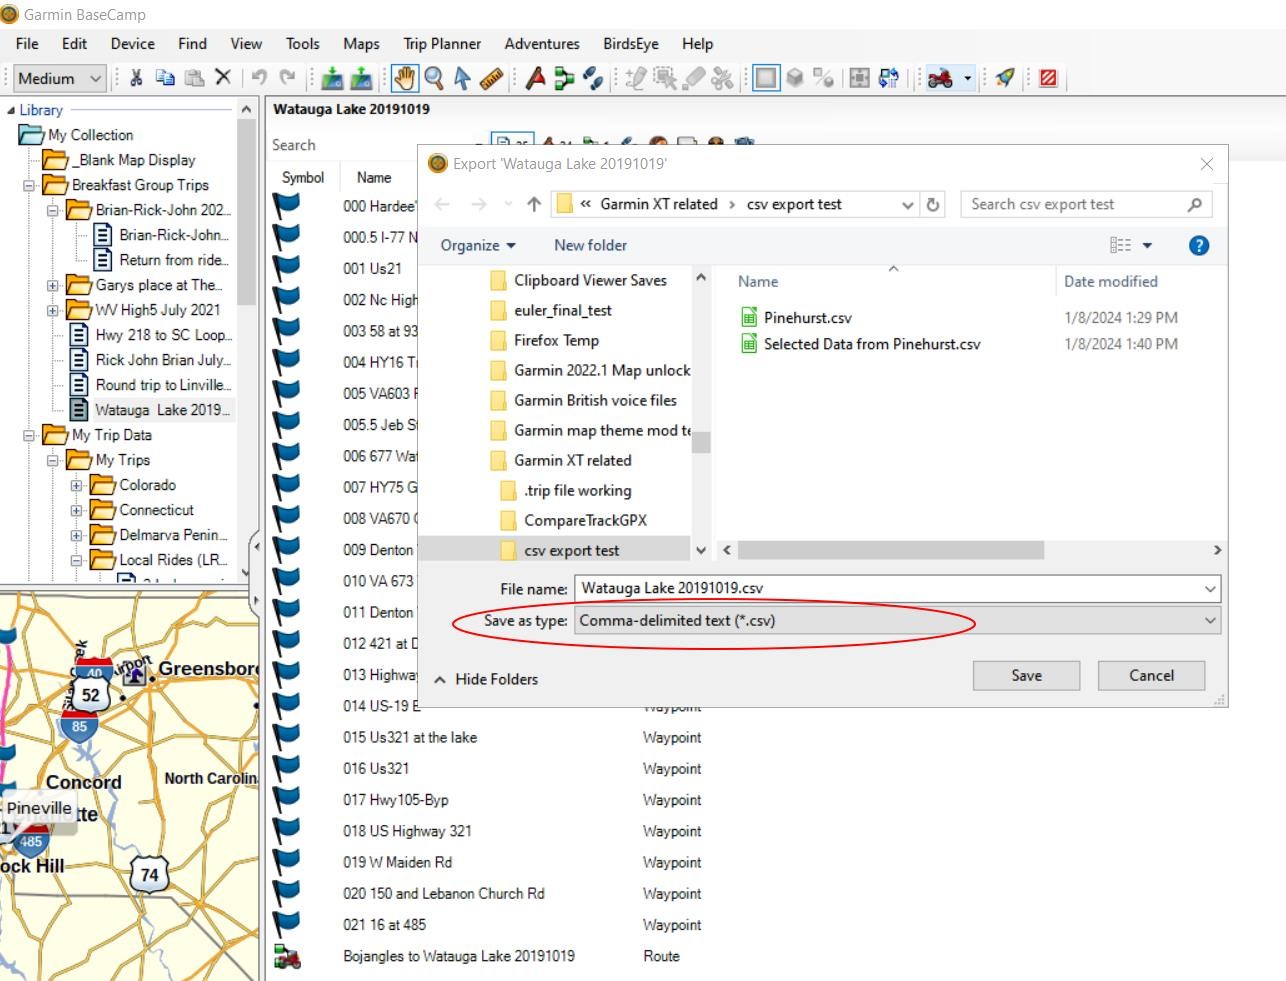Click the 3D map view cube icon
The image size is (1286, 981).
795,78
